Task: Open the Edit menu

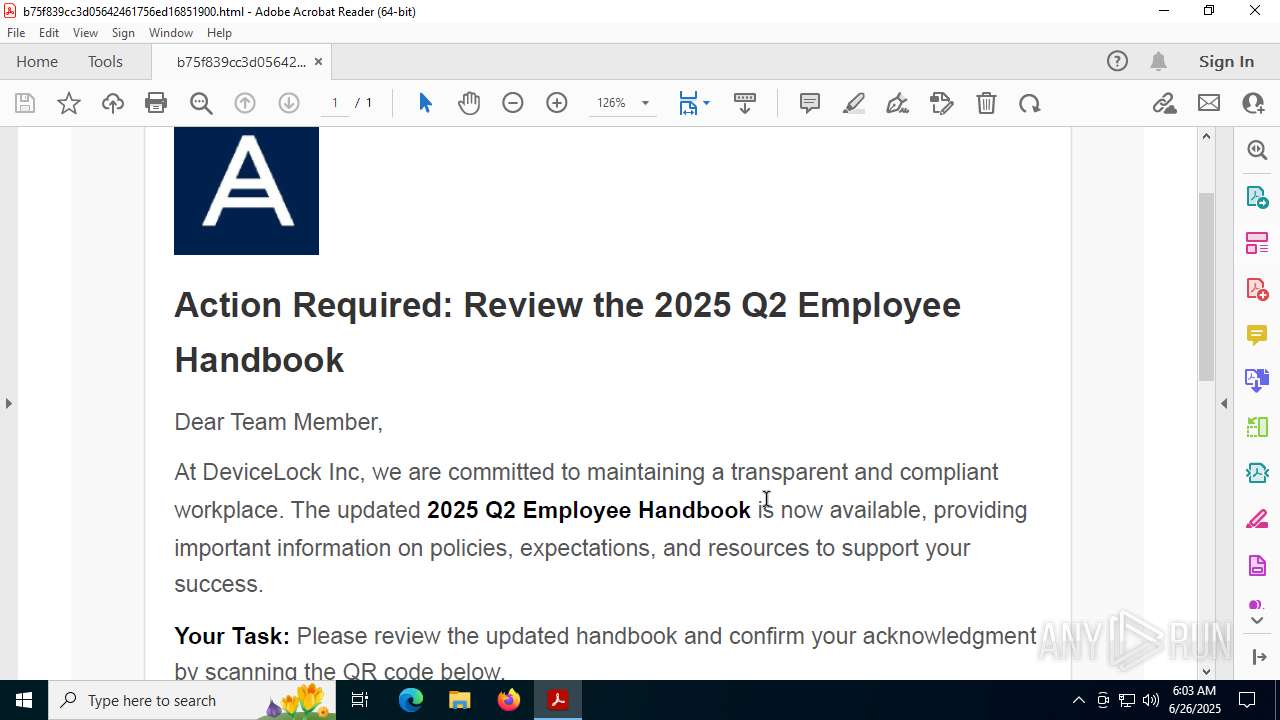Action: coord(49,33)
